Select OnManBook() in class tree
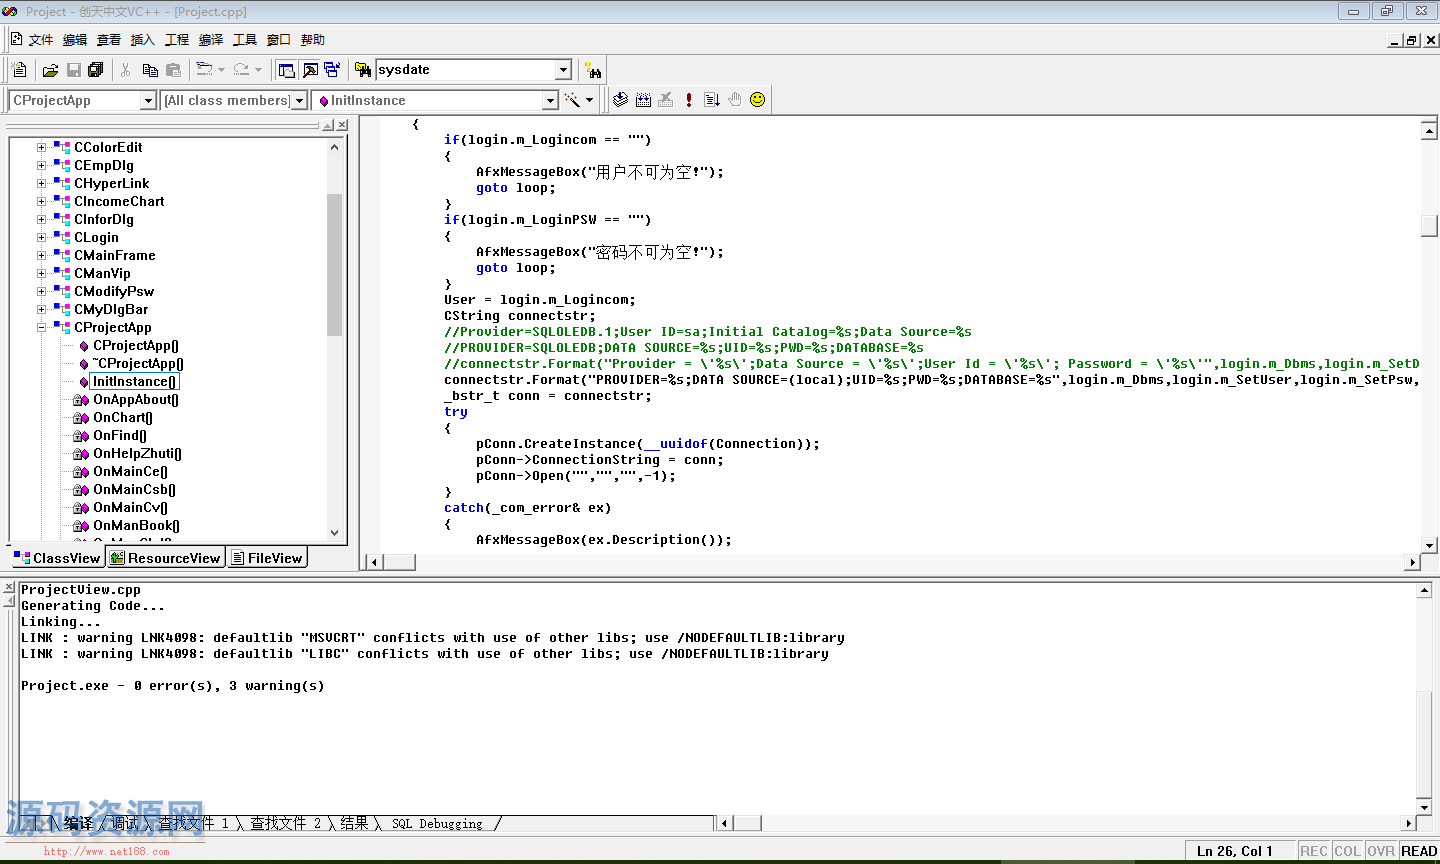The image size is (1440, 864). click(136, 525)
